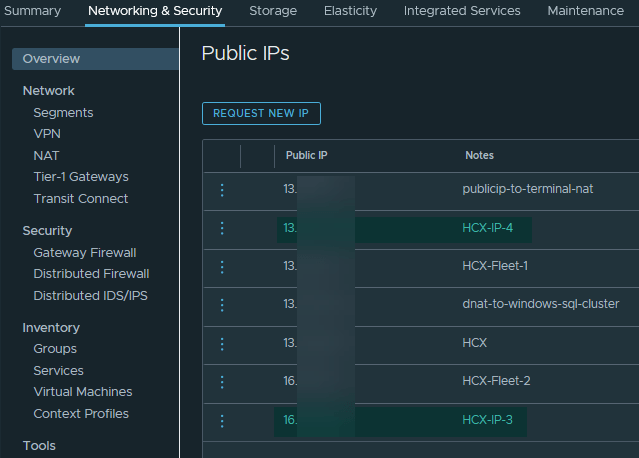Open the Elasticity tab

click(350, 11)
